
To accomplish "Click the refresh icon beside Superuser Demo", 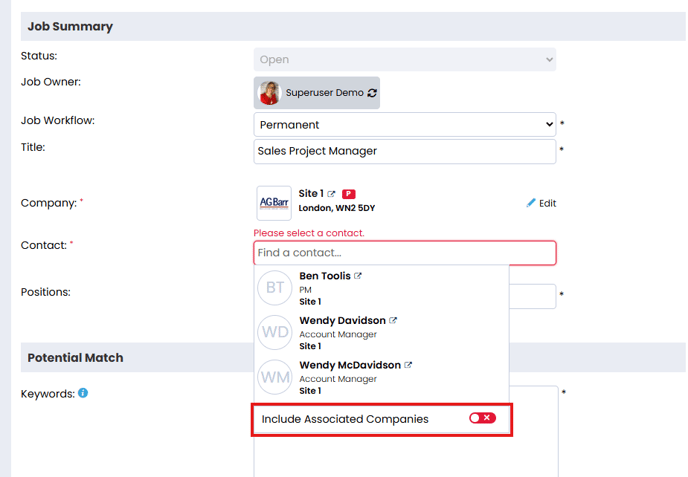I will point(373,93).
